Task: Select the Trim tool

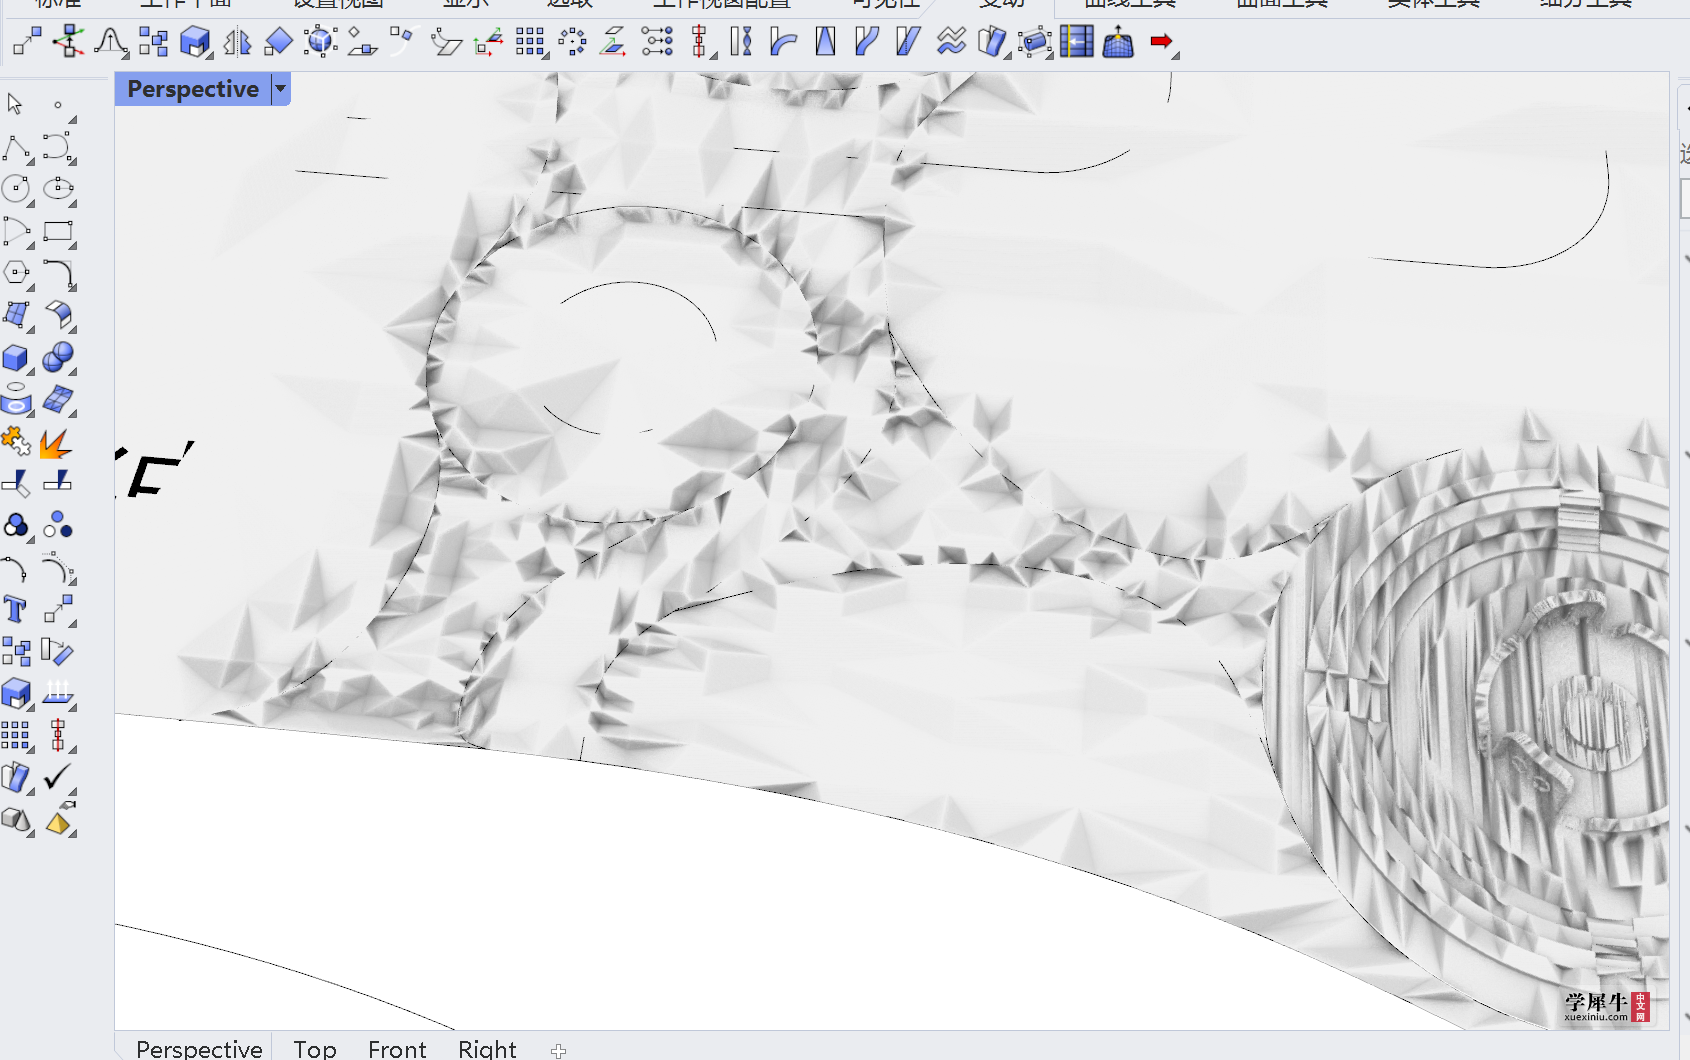Action: tap(16, 483)
